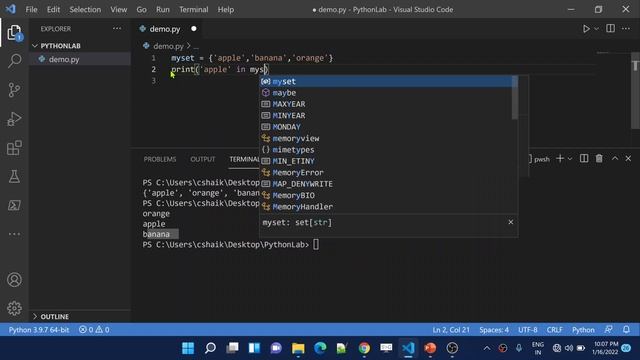
Task: Switch to the TERMINAL panel tab
Action: coord(244,159)
